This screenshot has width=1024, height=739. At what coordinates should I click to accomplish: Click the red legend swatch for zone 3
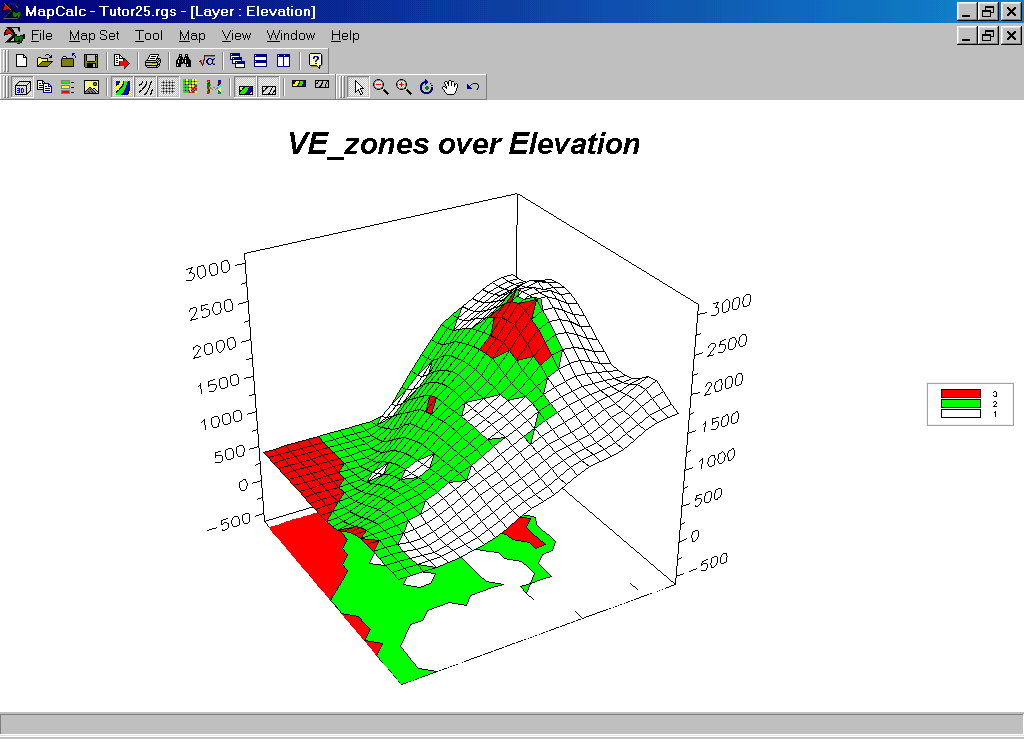click(x=961, y=394)
